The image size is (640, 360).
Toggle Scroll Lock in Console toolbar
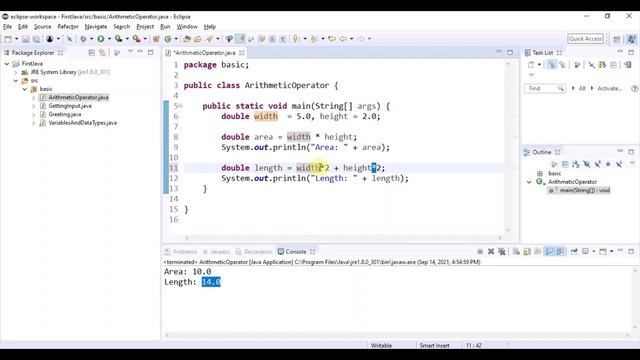coord(527,251)
